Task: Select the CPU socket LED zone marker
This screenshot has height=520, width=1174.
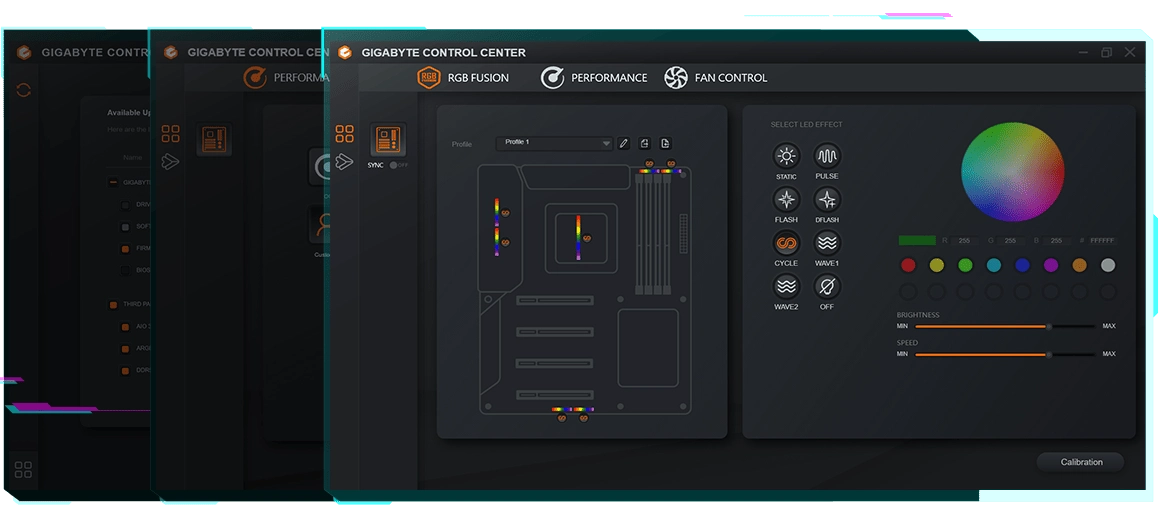Action: [587, 238]
